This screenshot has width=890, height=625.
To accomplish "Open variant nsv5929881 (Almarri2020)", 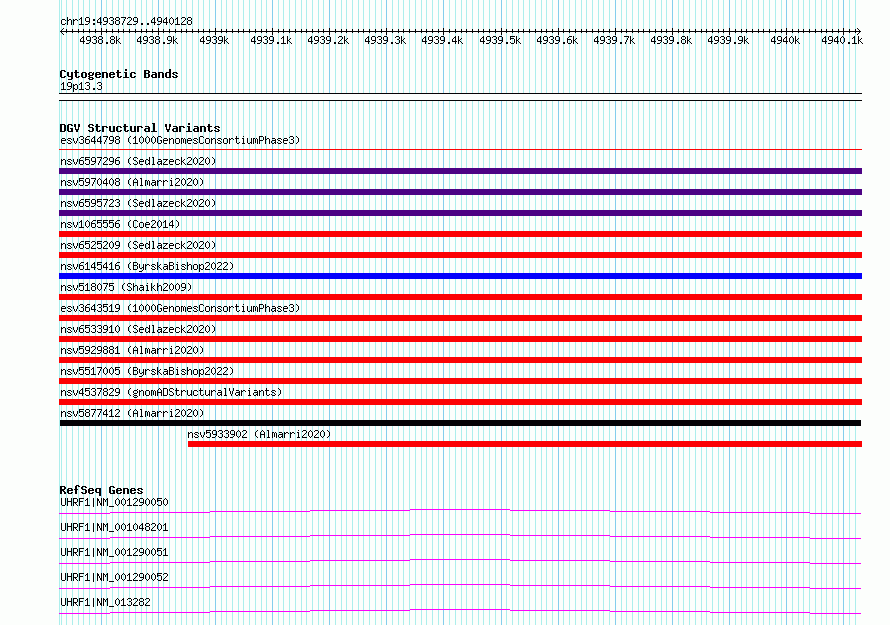I will click(x=132, y=350).
